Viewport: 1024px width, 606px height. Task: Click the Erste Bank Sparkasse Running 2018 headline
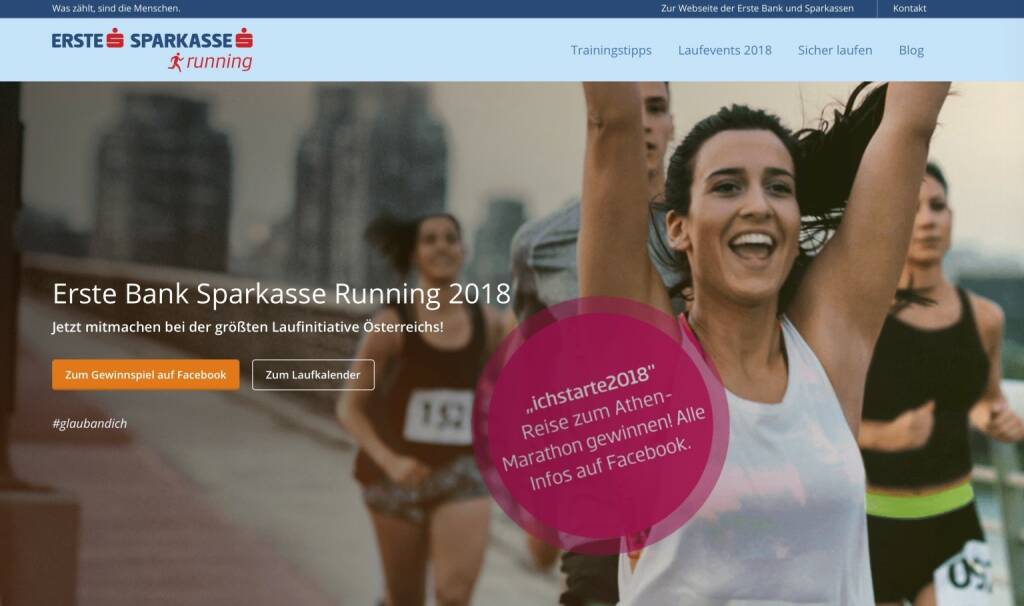[281, 294]
